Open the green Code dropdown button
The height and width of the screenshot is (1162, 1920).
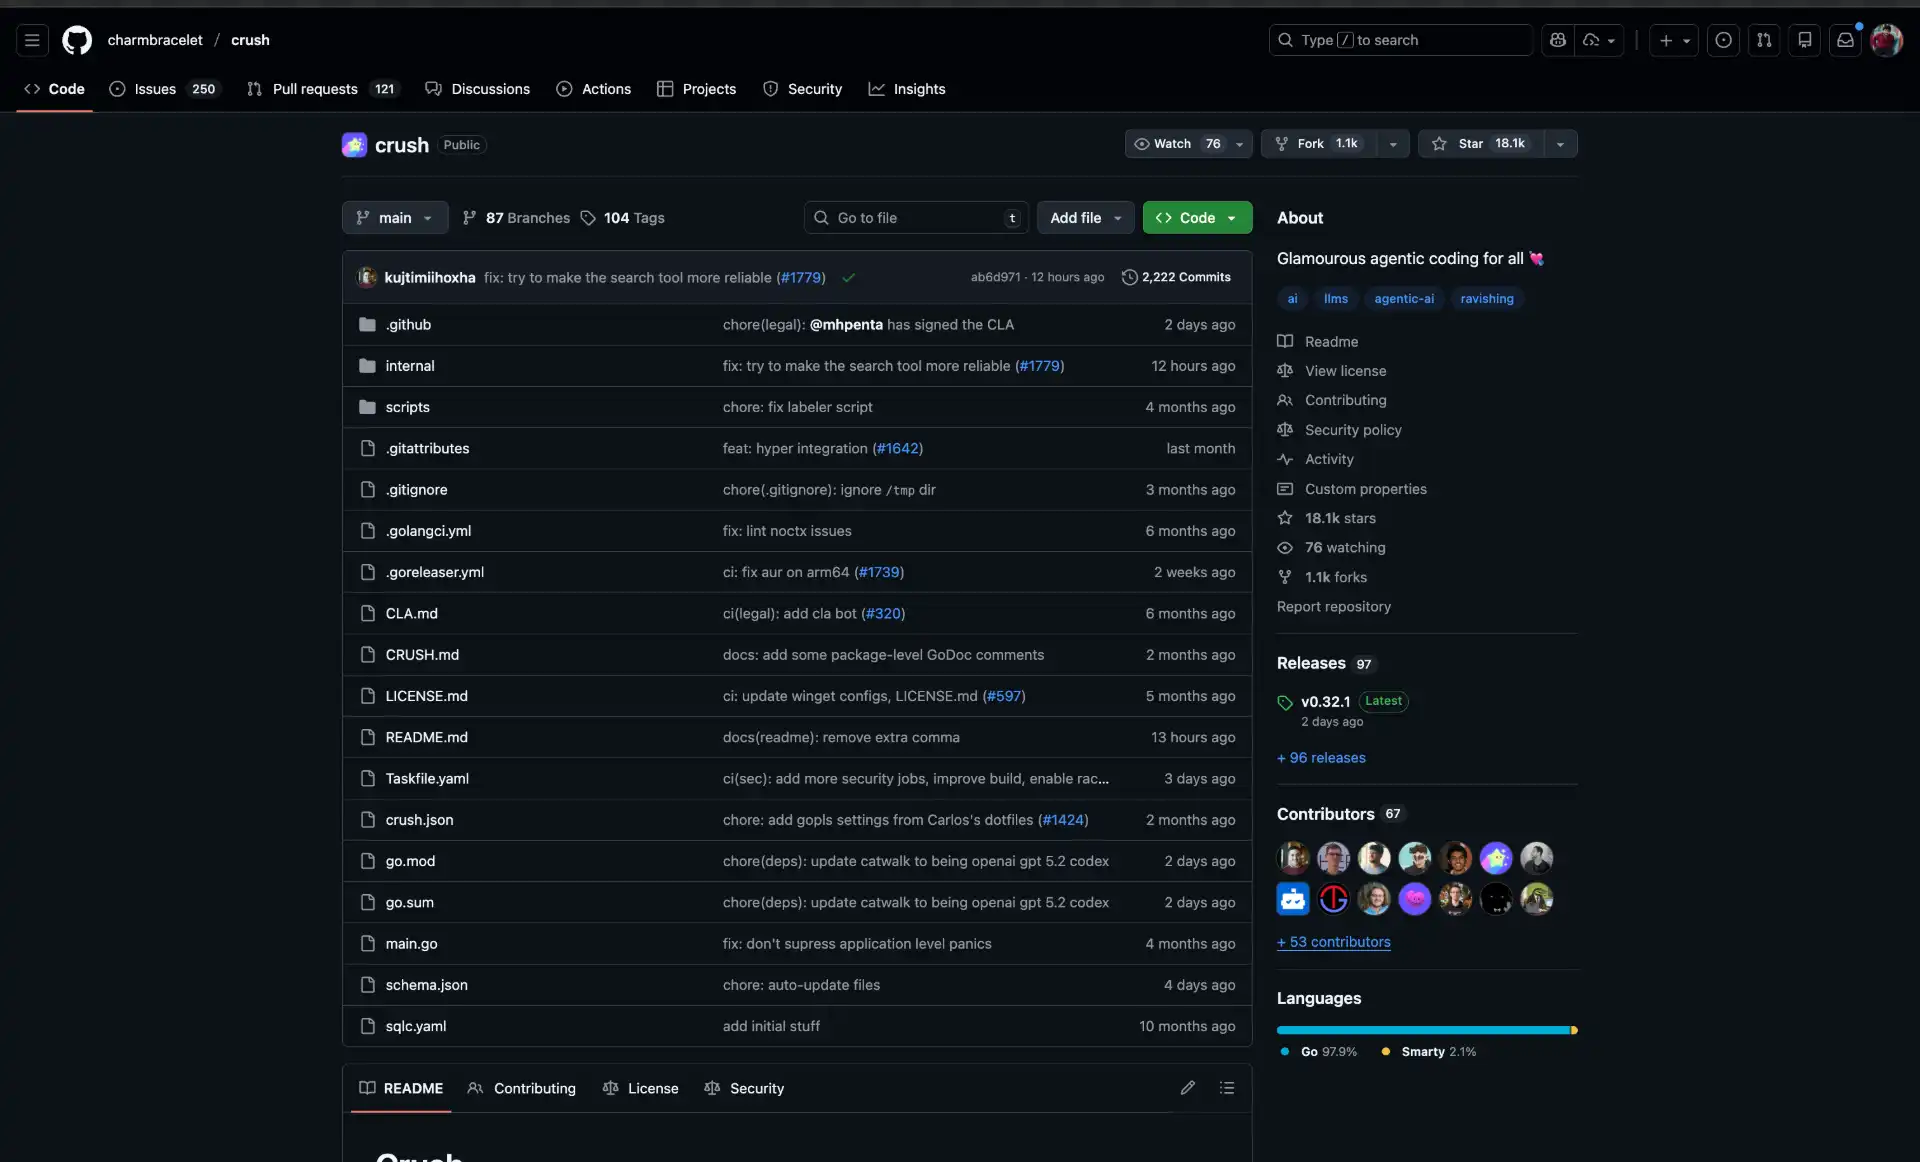pyautogui.click(x=1196, y=218)
